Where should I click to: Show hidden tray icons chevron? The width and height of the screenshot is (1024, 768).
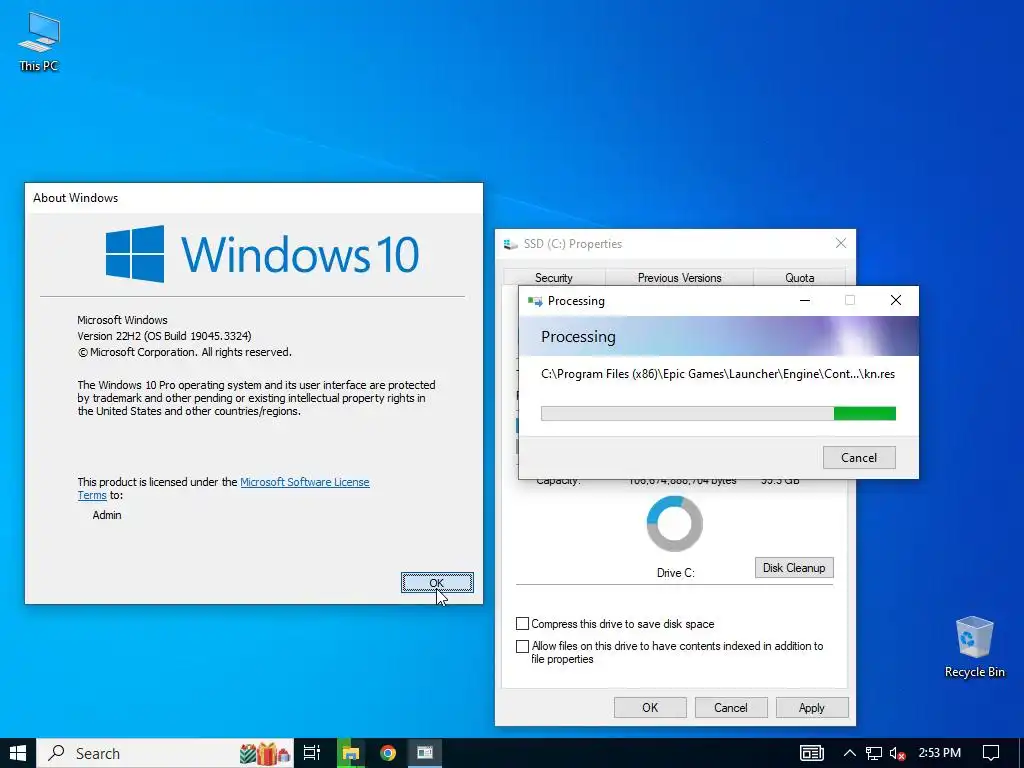pos(850,753)
